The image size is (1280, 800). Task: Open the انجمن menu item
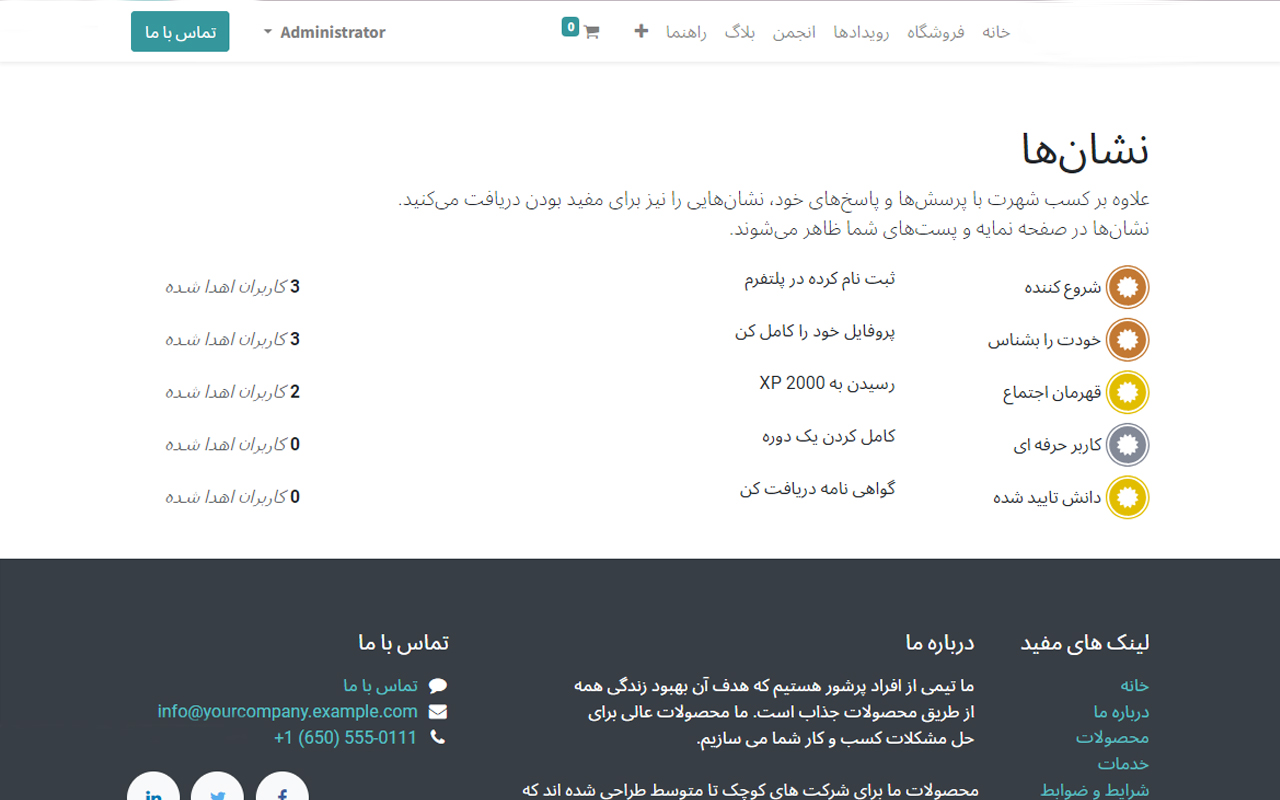(x=795, y=31)
